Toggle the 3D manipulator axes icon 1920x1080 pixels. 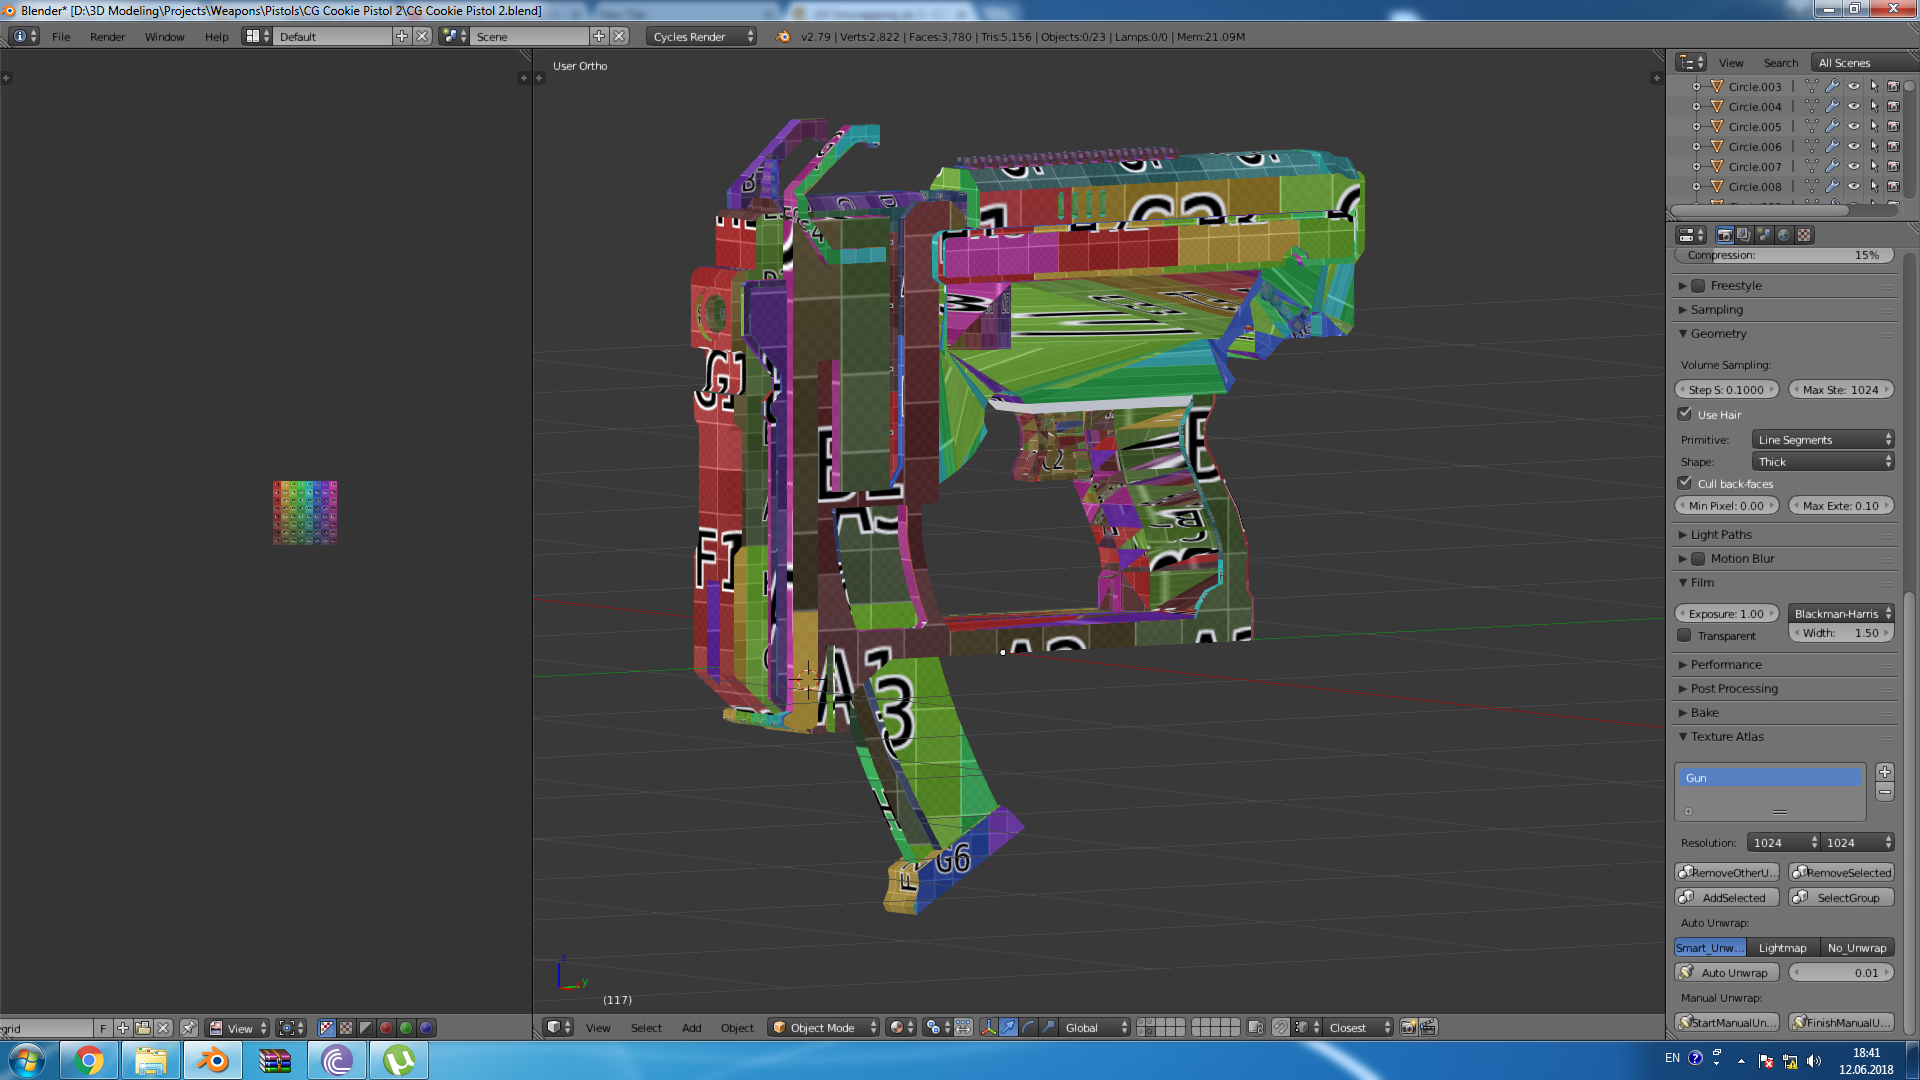click(988, 1028)
